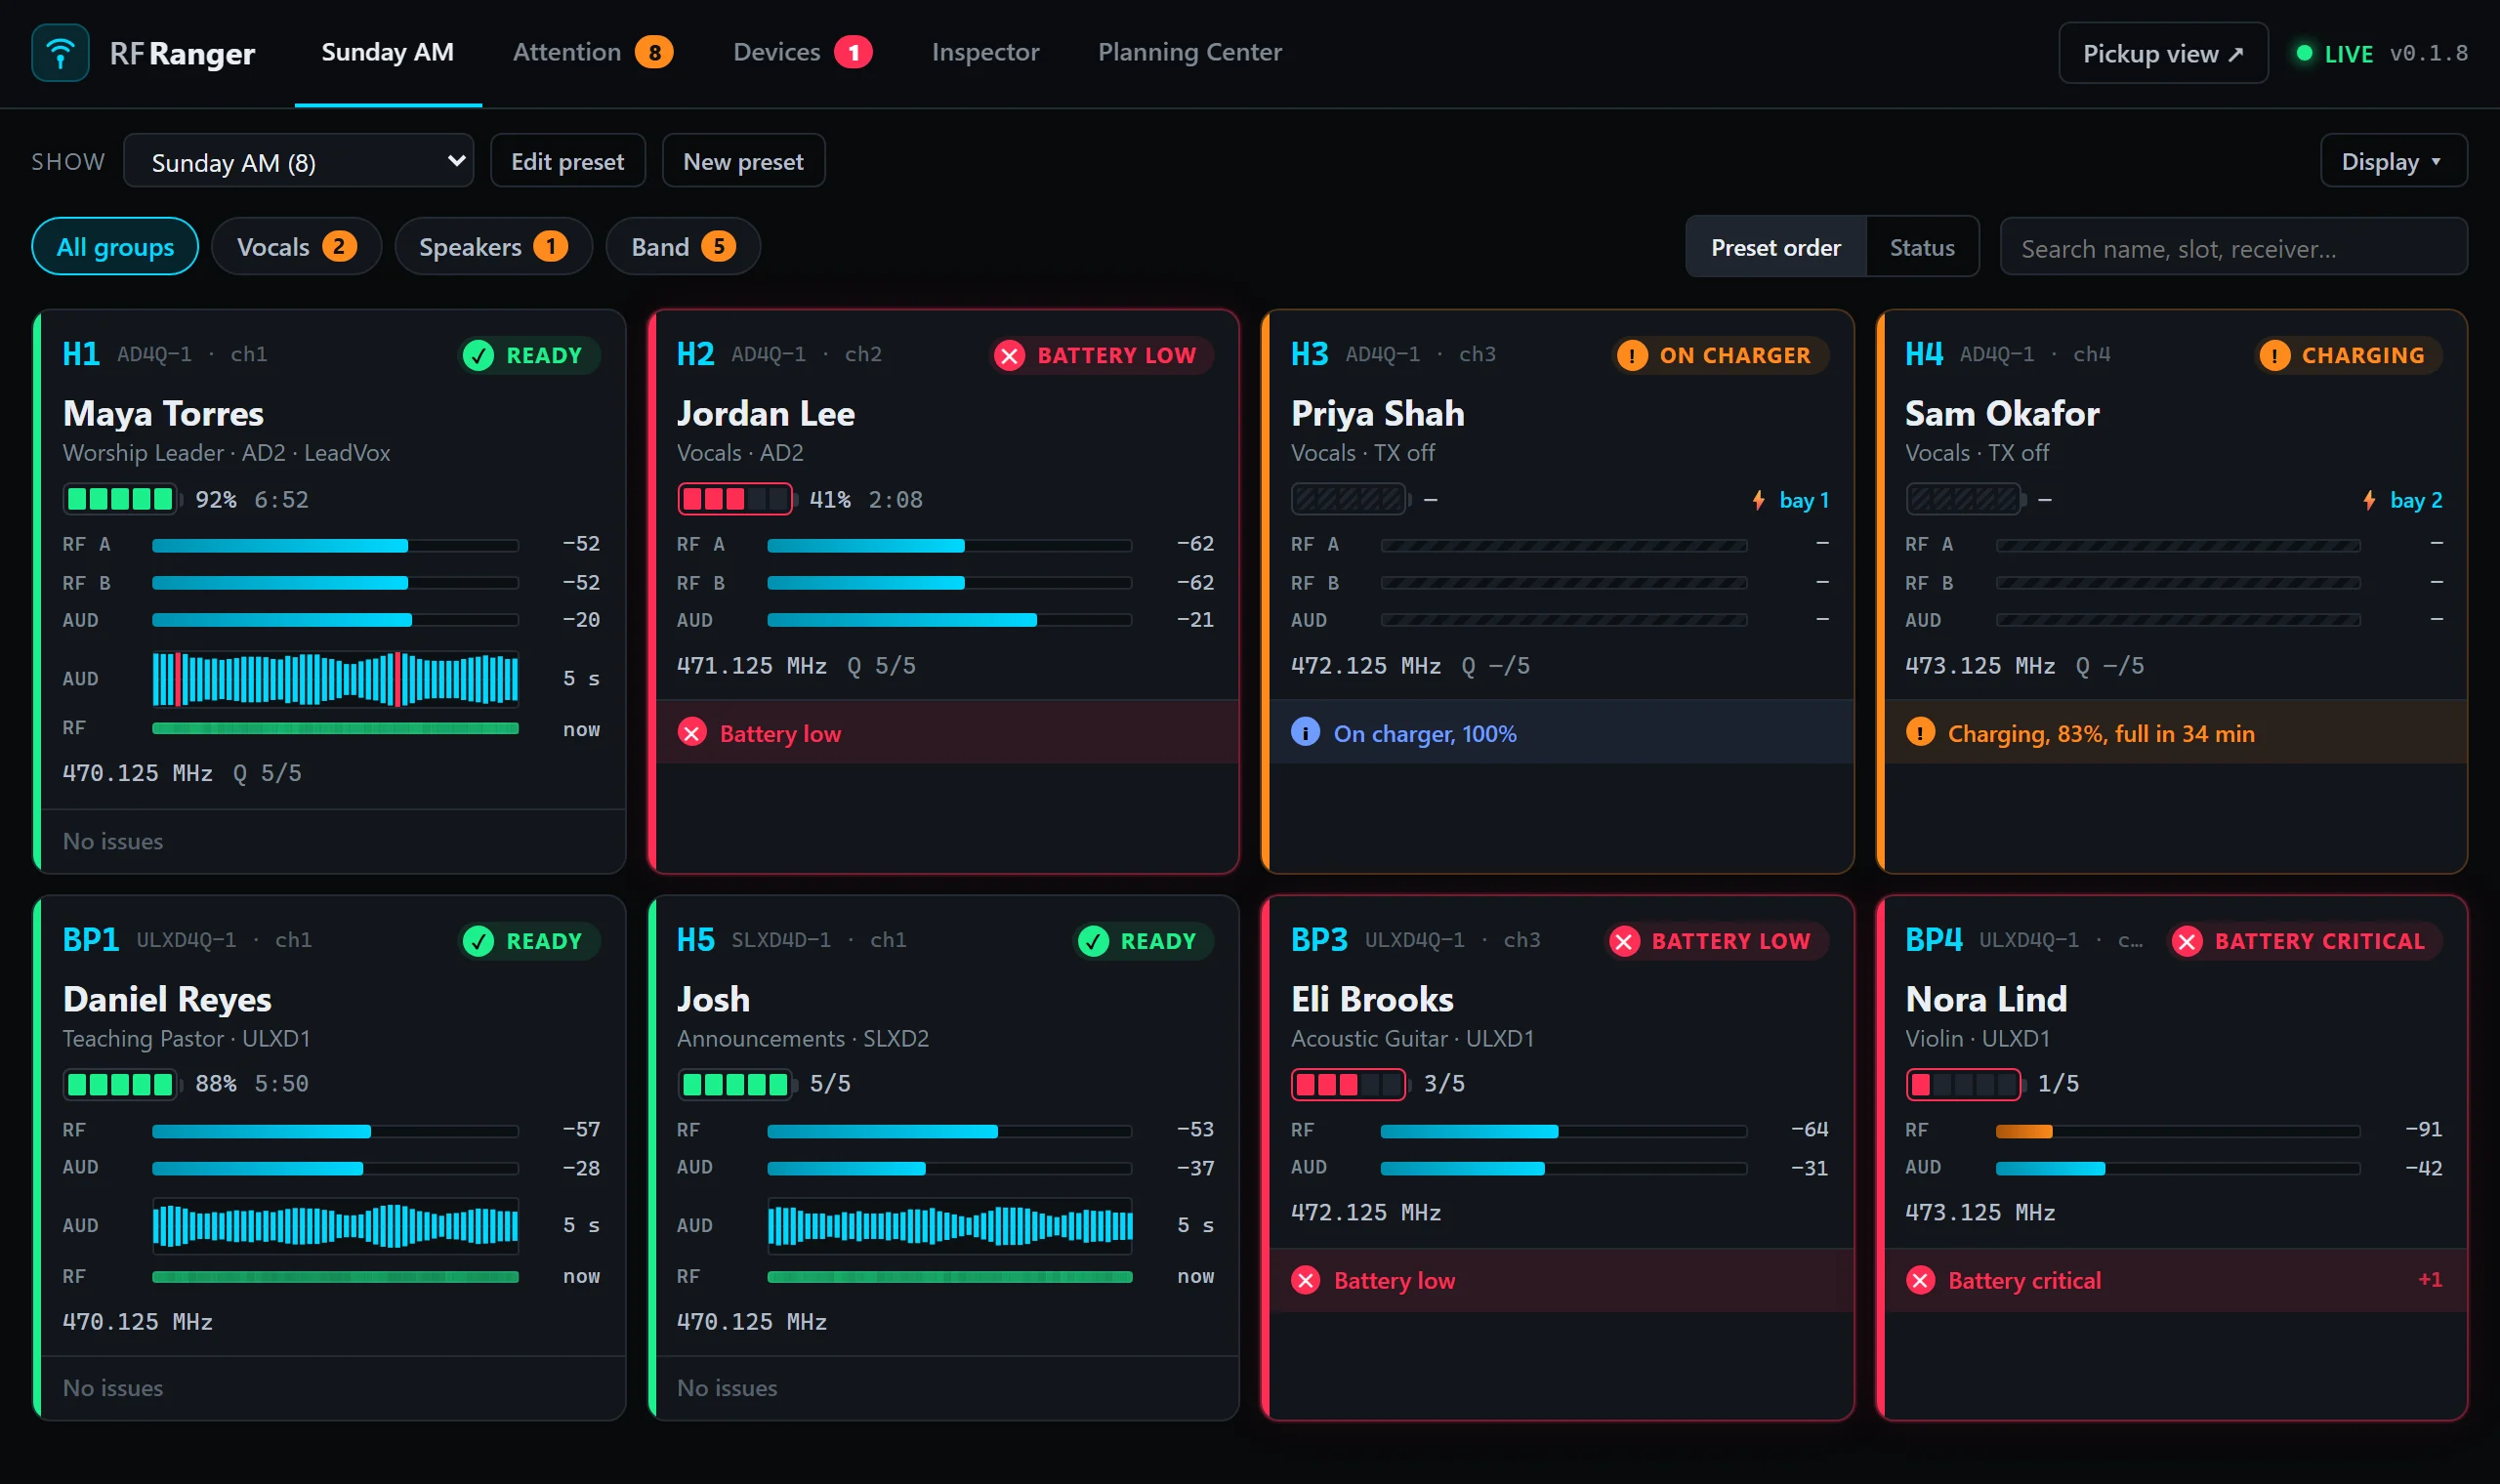The width and height of the screenshot is (2500, 1484).
Task: Click the orange icon beside Charging, 83% message
Action: tap(1919, 733)
